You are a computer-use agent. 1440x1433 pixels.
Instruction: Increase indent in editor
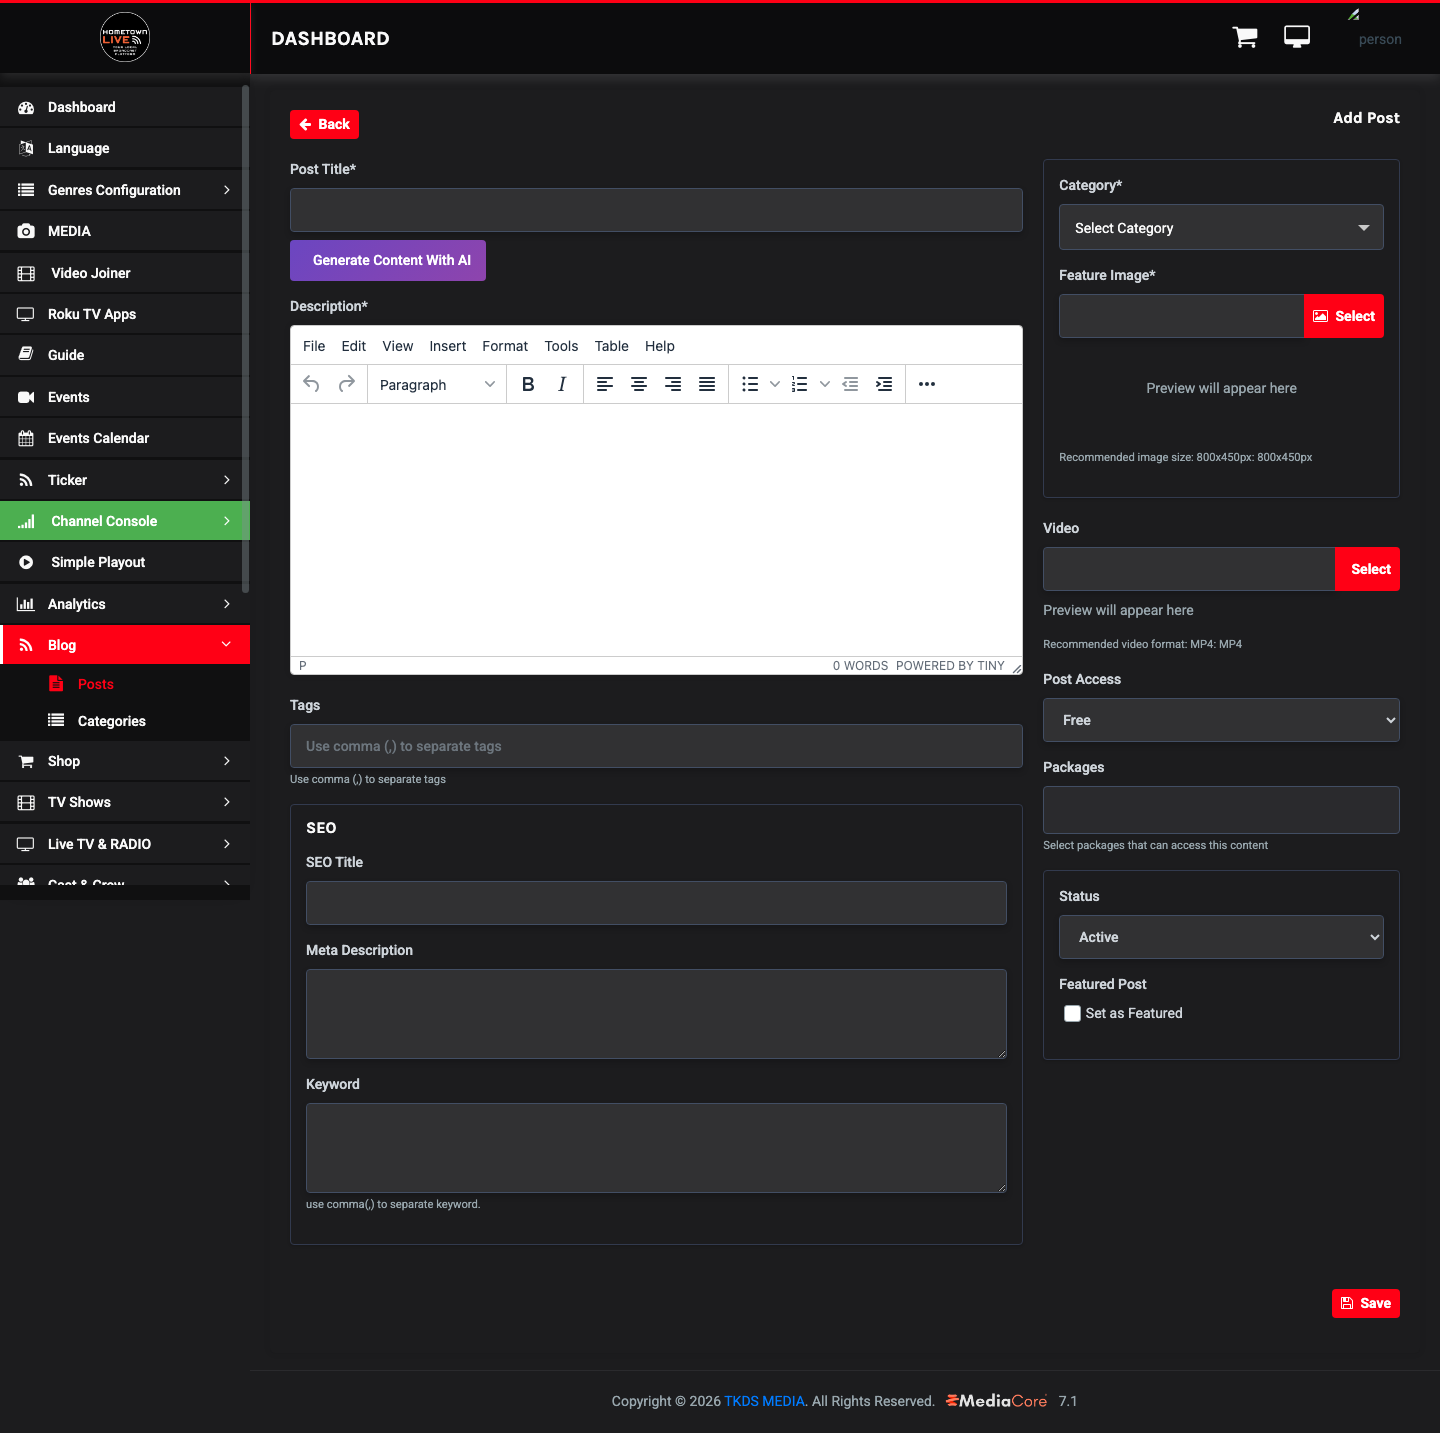(884, 384)
